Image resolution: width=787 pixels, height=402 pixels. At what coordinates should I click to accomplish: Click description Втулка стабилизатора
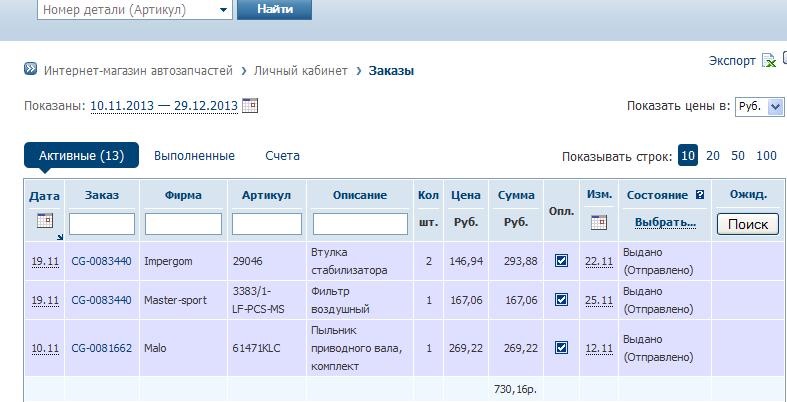tap(349, 261)
